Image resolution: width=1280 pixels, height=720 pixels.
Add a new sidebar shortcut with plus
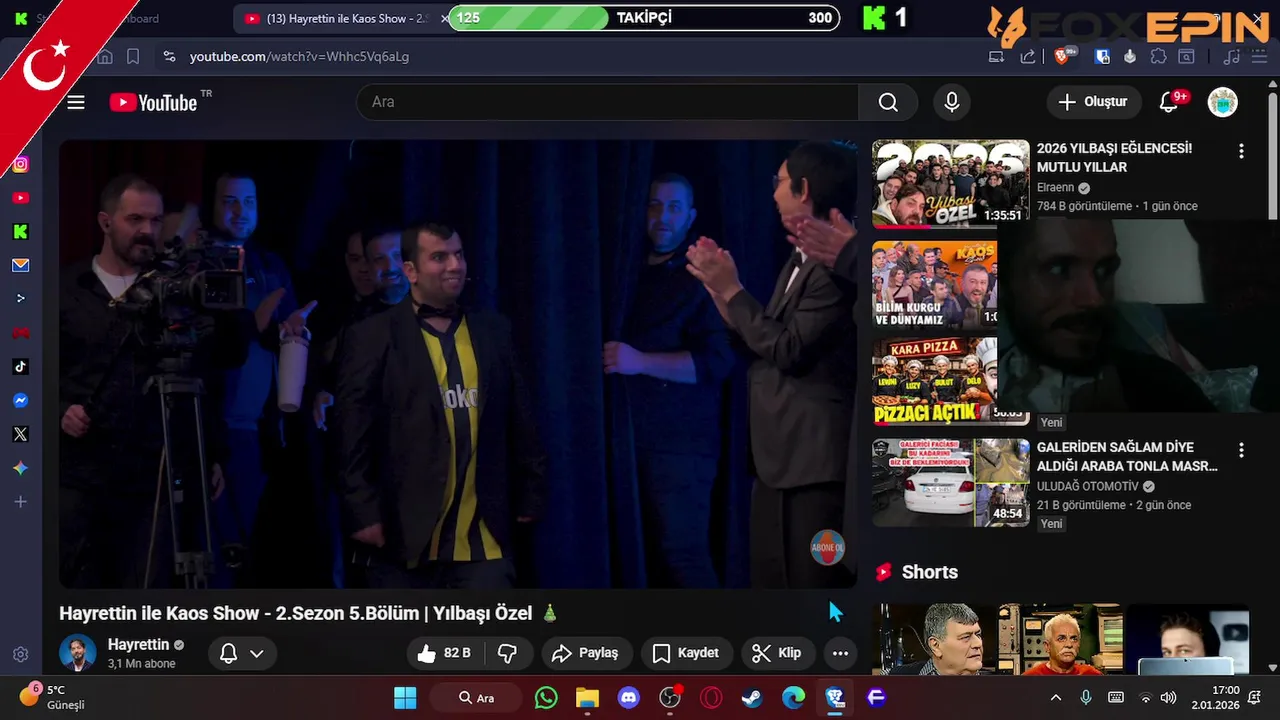(20, 502)
